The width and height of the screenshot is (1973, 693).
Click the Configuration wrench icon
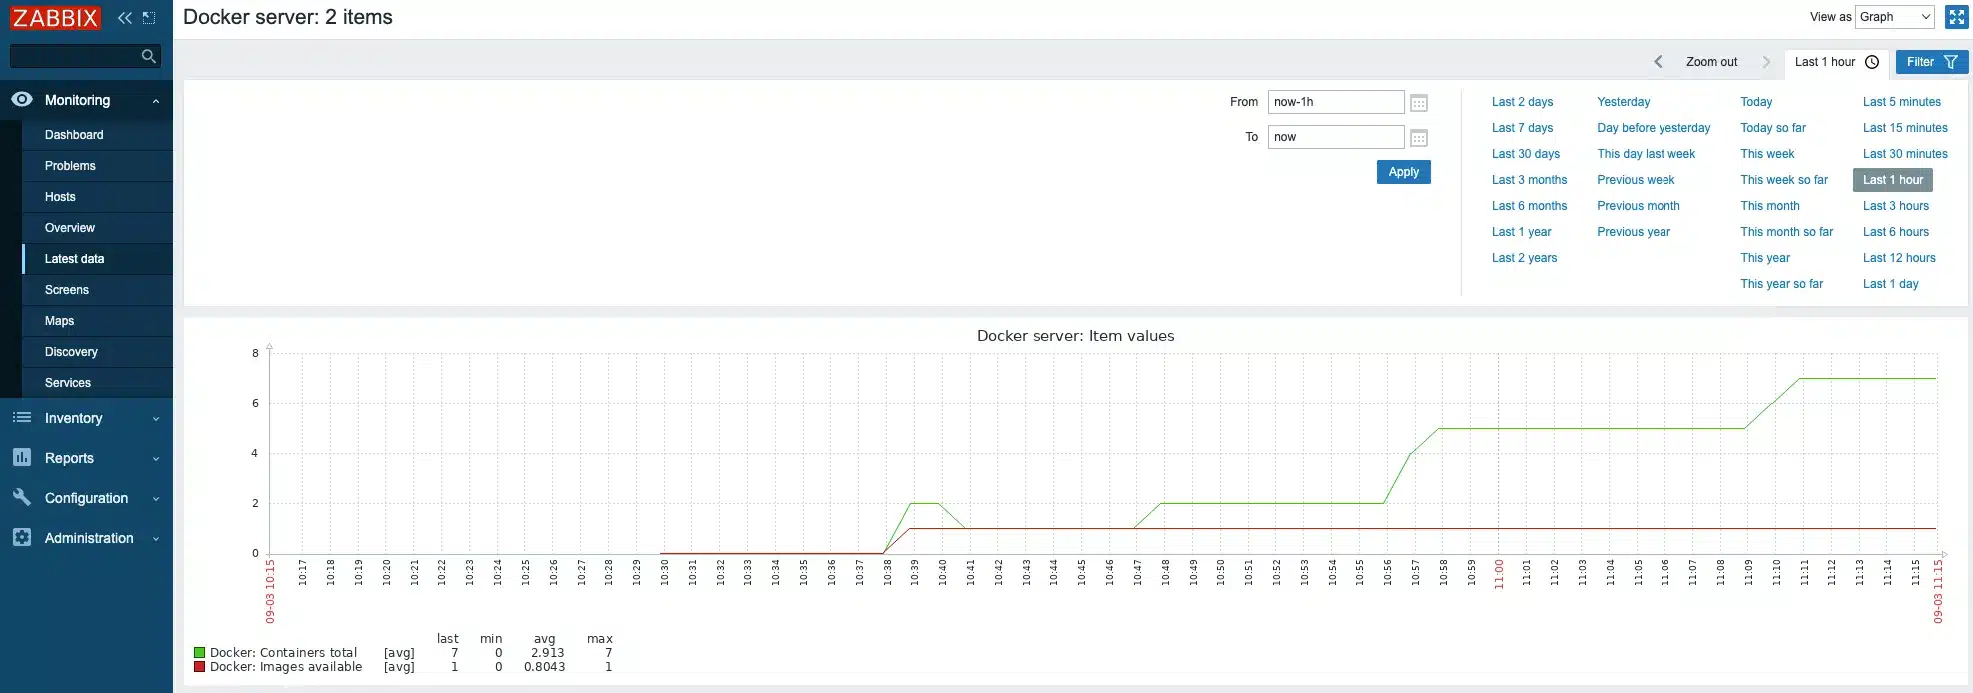point(22,497)
